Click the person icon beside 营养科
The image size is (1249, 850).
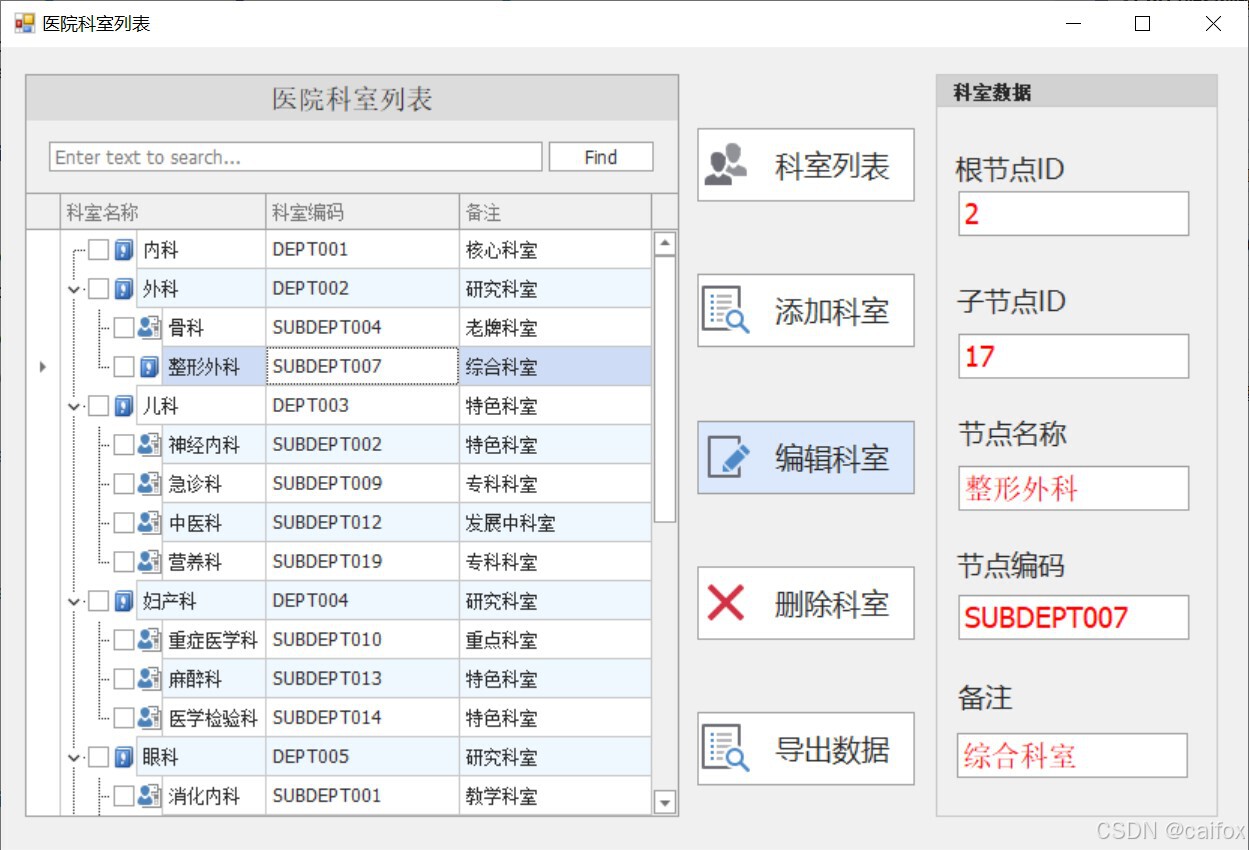148,562
